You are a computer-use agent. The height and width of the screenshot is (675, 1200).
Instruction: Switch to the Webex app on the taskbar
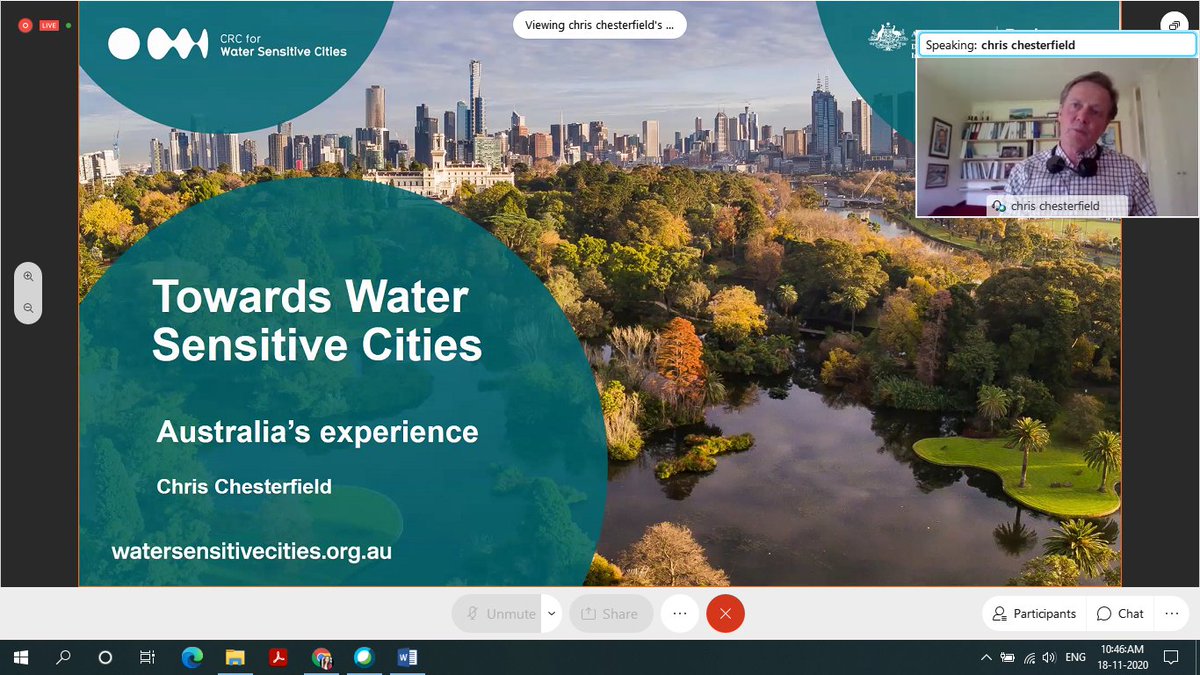click(x=364, y=657)
